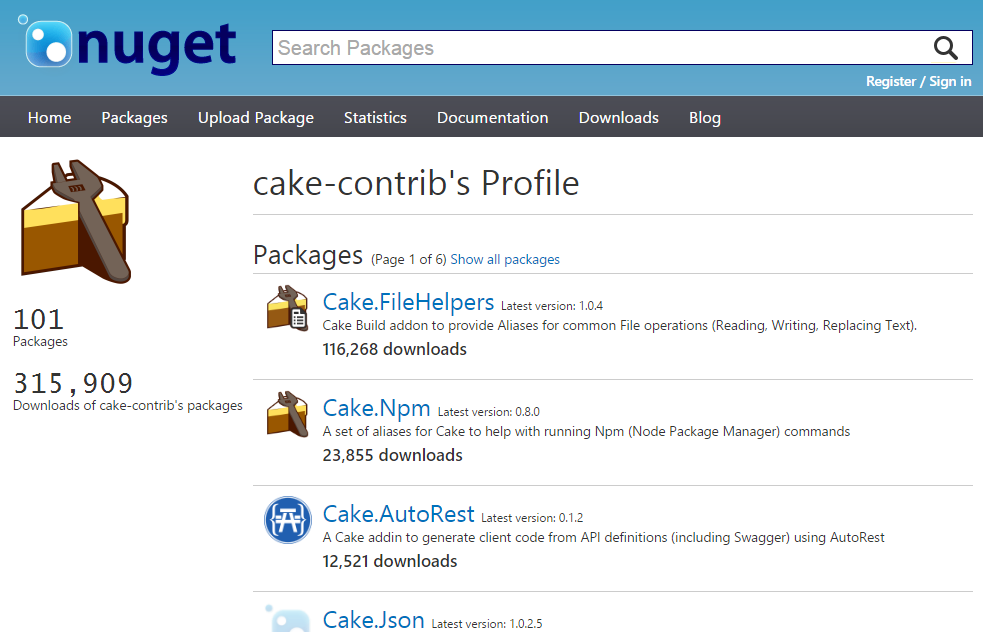Click the Show all packages link

(x=505, y=259)
